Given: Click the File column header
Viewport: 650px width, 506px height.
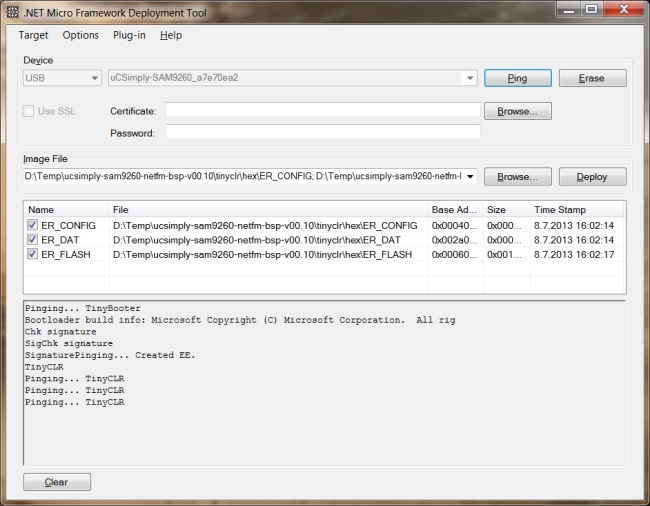Looking at the screenshot, I should tap(268, 210).
